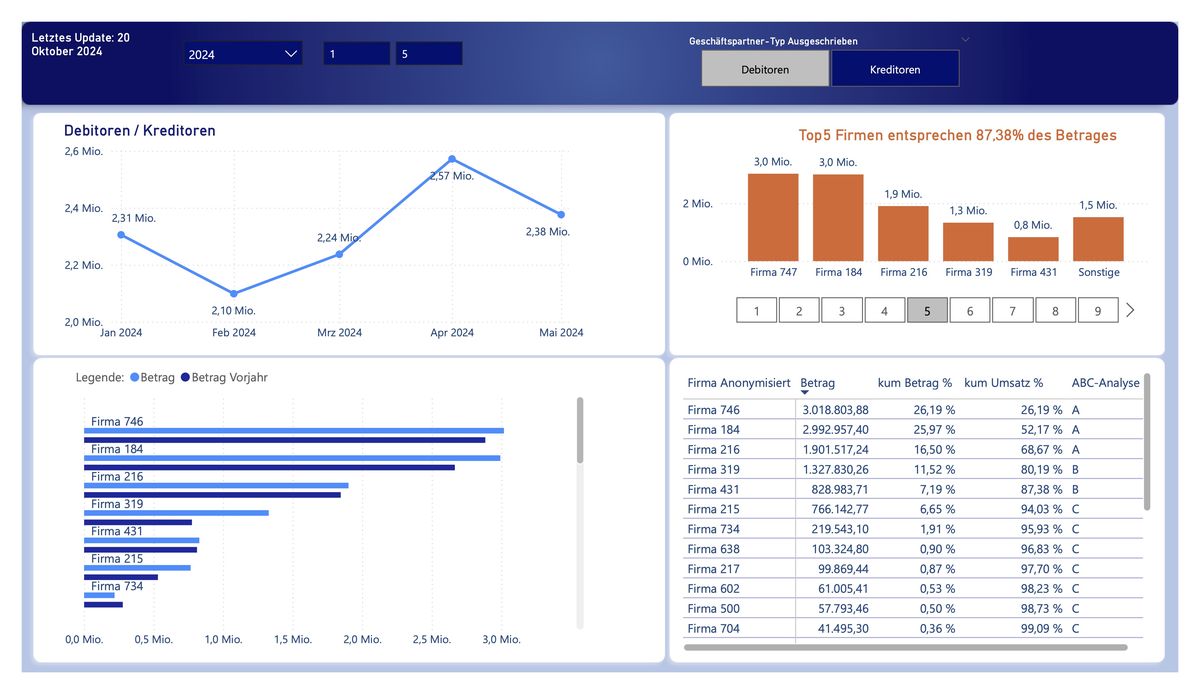Click Firma 319 light blue Betrag bar
The image size is (1200, 694).
[x=176, y=513]
